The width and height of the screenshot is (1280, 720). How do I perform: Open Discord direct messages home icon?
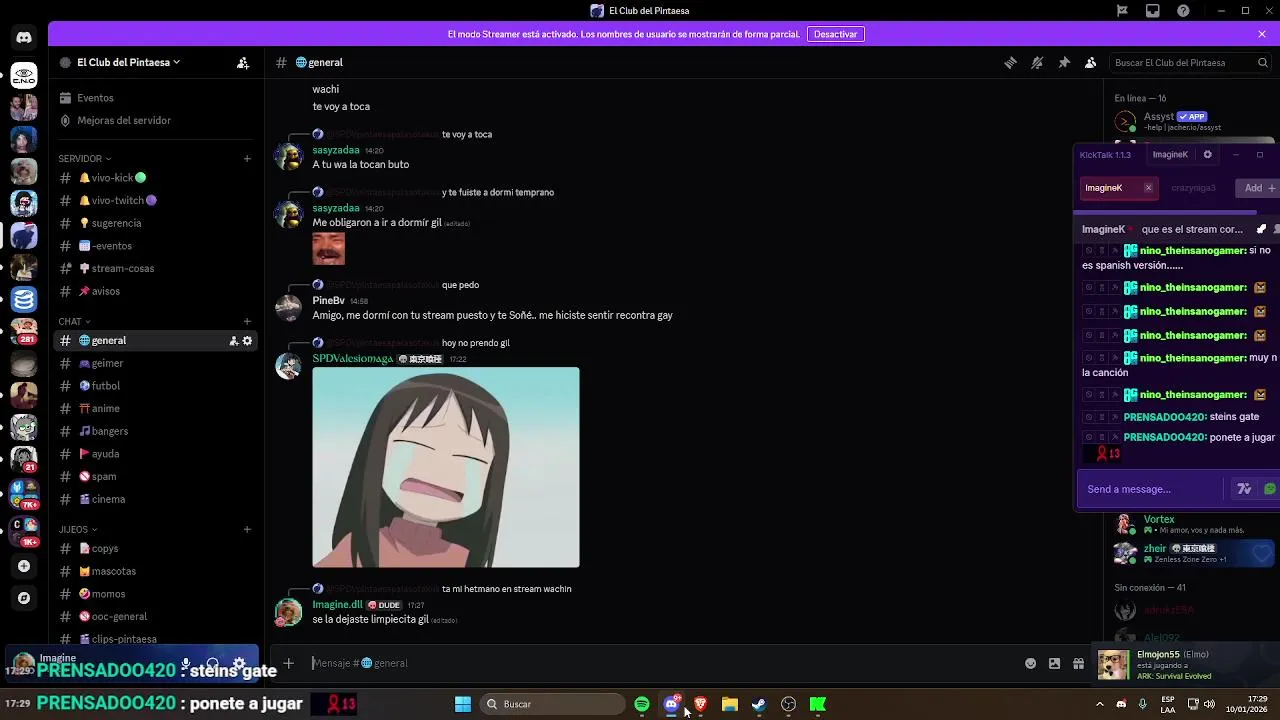click(24, 38)
